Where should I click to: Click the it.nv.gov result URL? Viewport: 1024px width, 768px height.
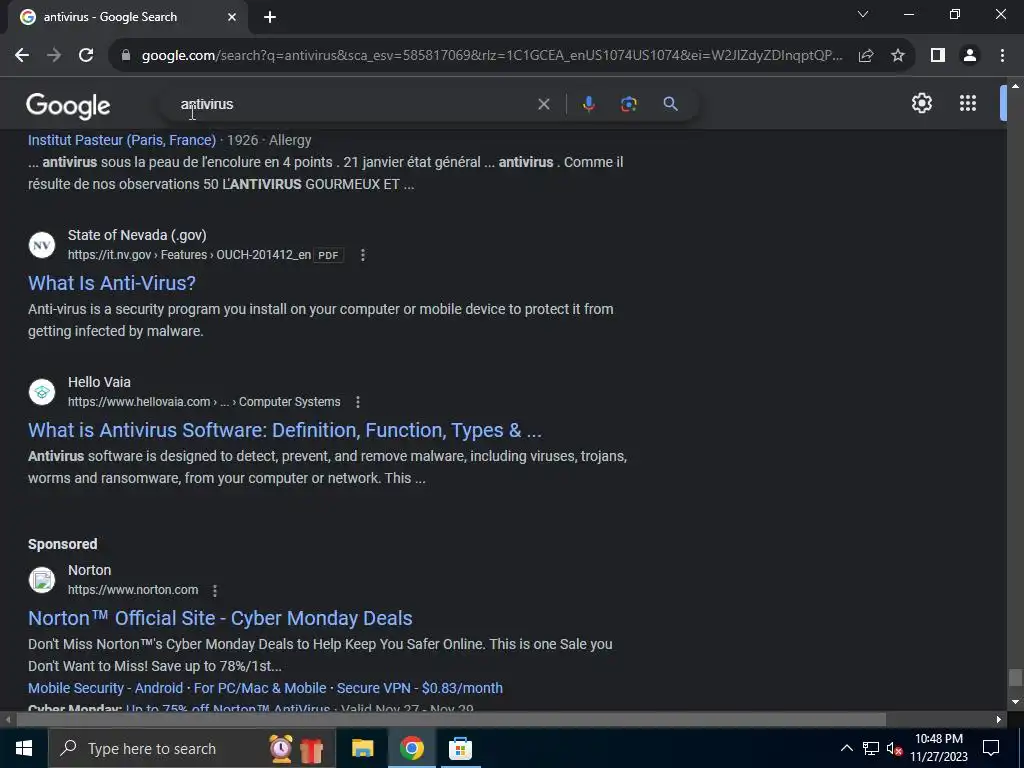click(189, 255)
